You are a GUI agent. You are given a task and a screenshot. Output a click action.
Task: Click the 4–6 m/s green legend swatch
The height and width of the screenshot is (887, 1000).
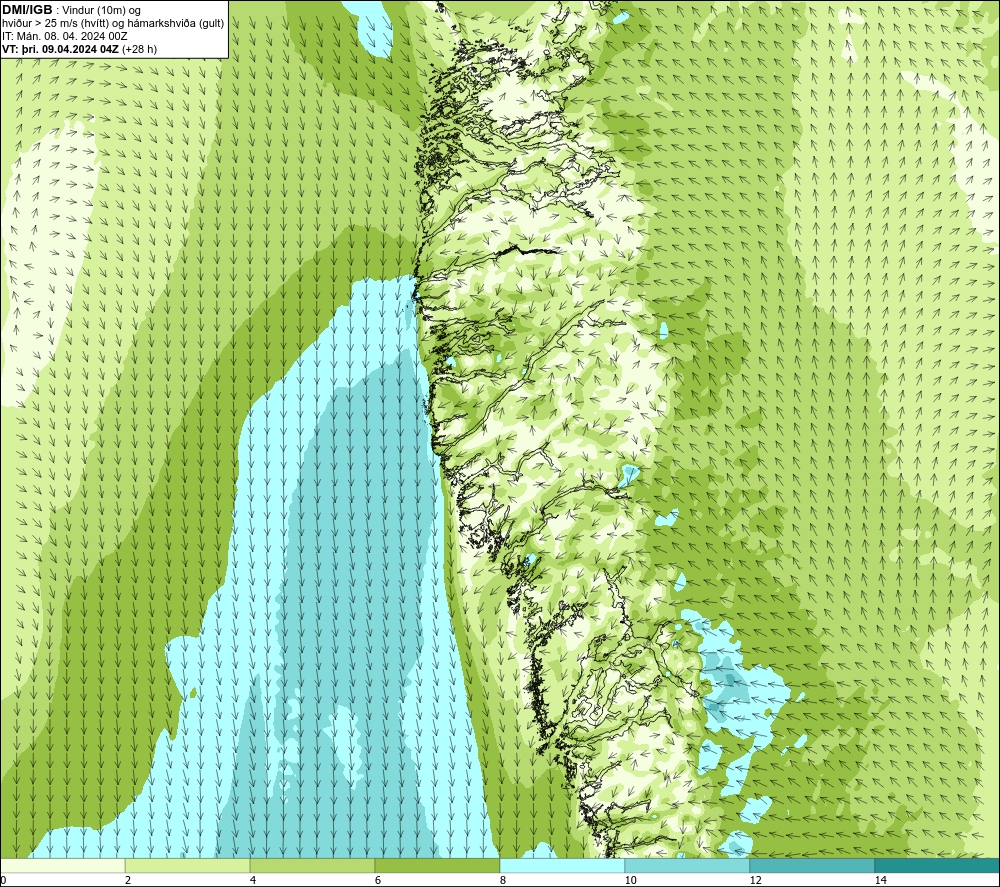click(312, 865)
